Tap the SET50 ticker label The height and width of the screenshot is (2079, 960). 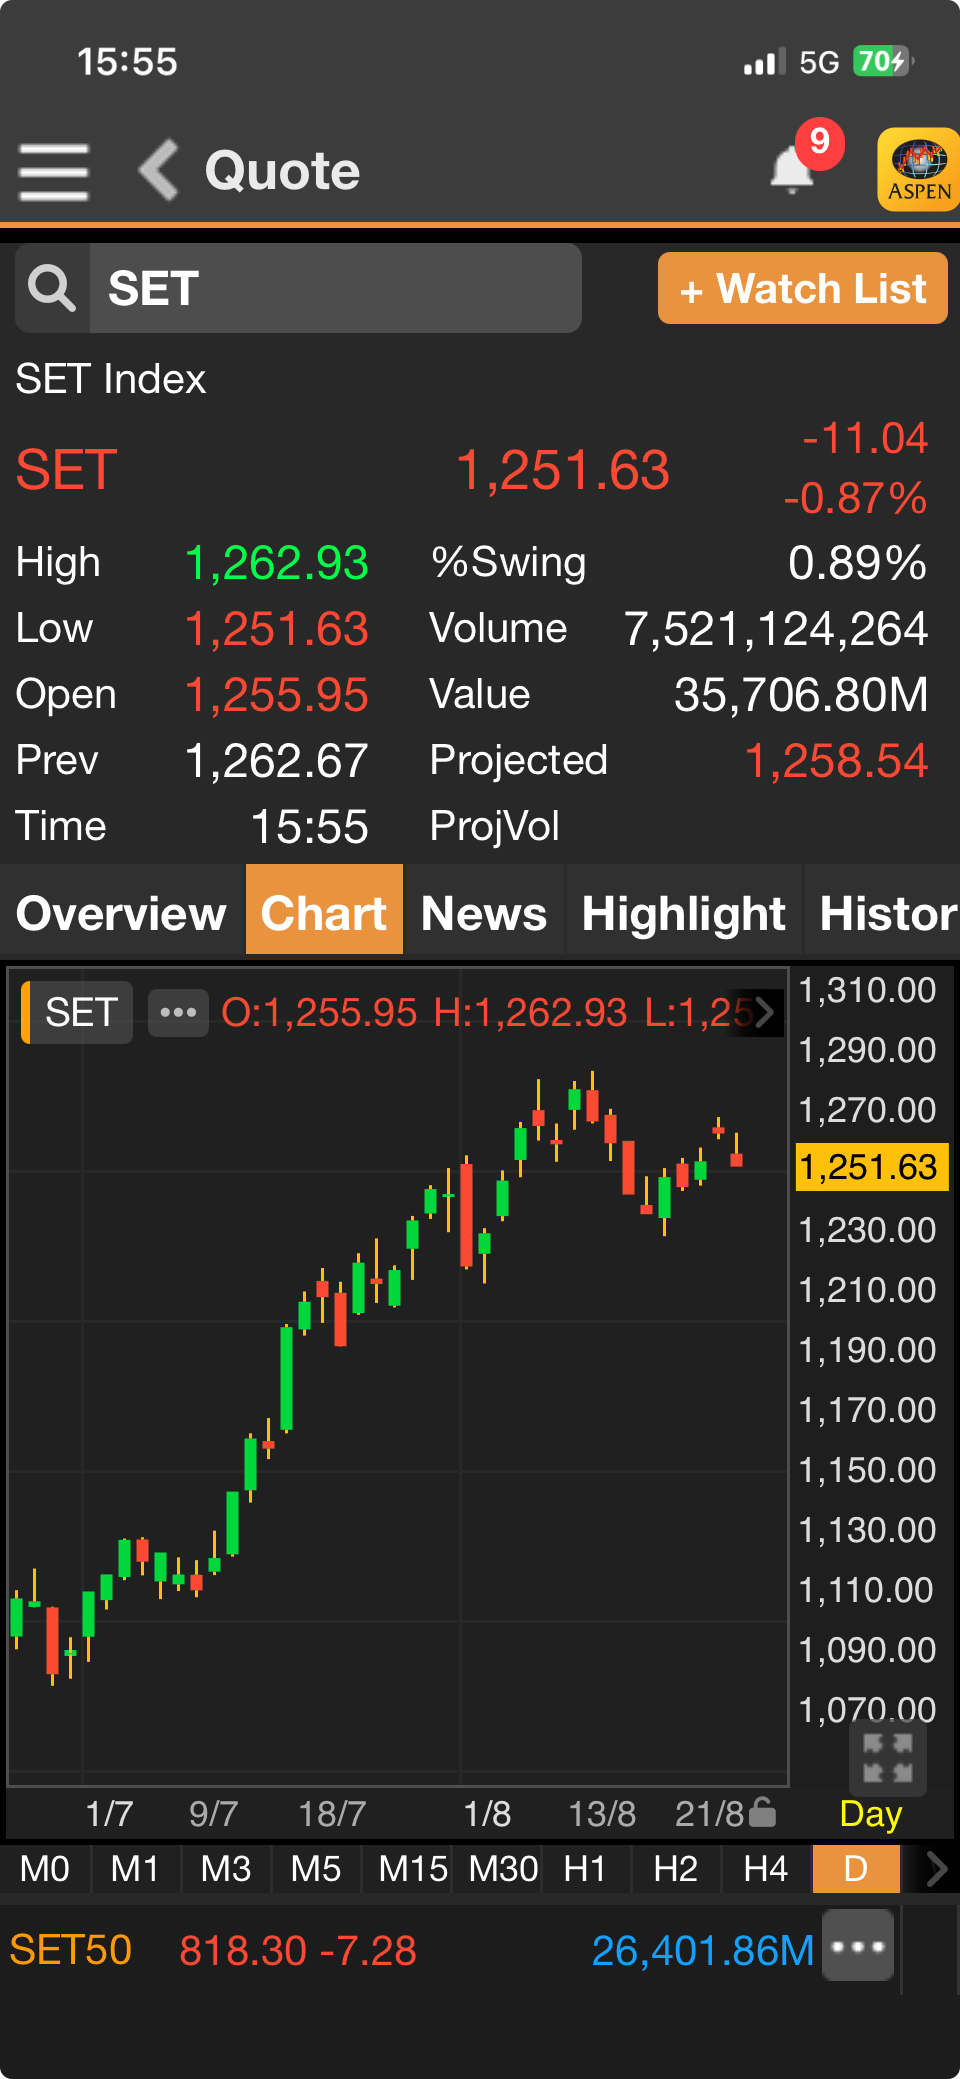pyautogui.click(x=70, y=1950)
